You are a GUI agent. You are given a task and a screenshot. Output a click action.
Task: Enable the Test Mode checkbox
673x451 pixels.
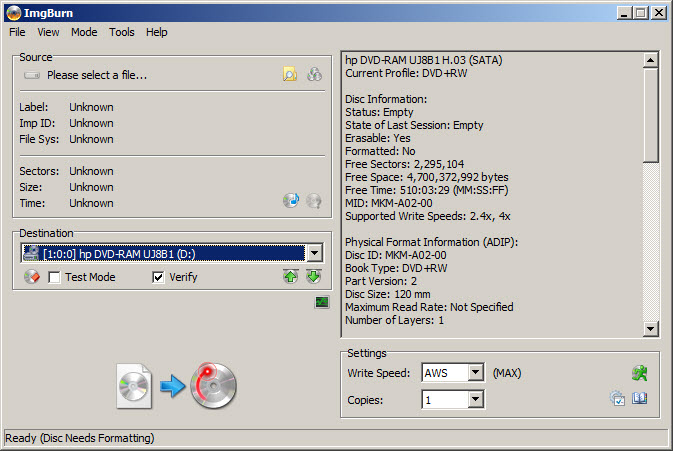54,277
